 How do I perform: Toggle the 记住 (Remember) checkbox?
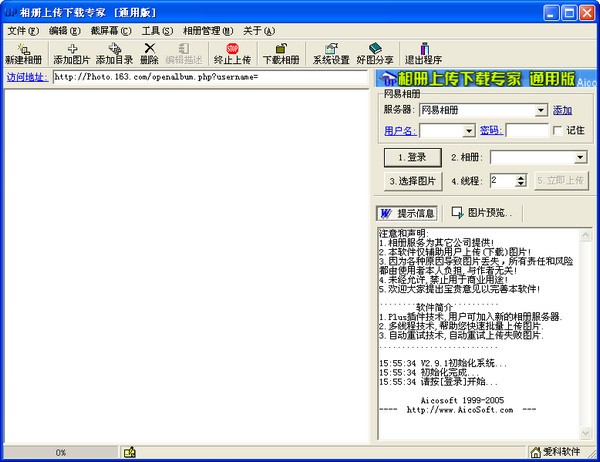click(558, 131)
